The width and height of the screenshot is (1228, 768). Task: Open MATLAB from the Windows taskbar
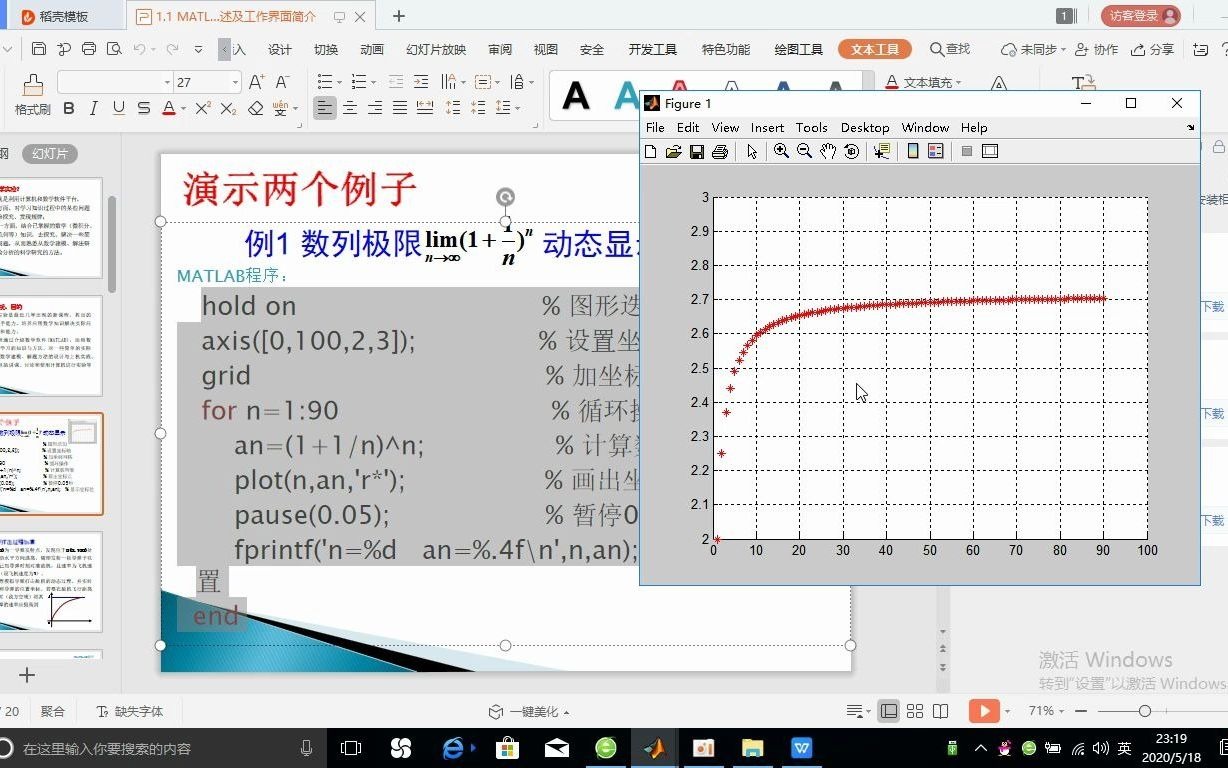[x=655, y=747]
